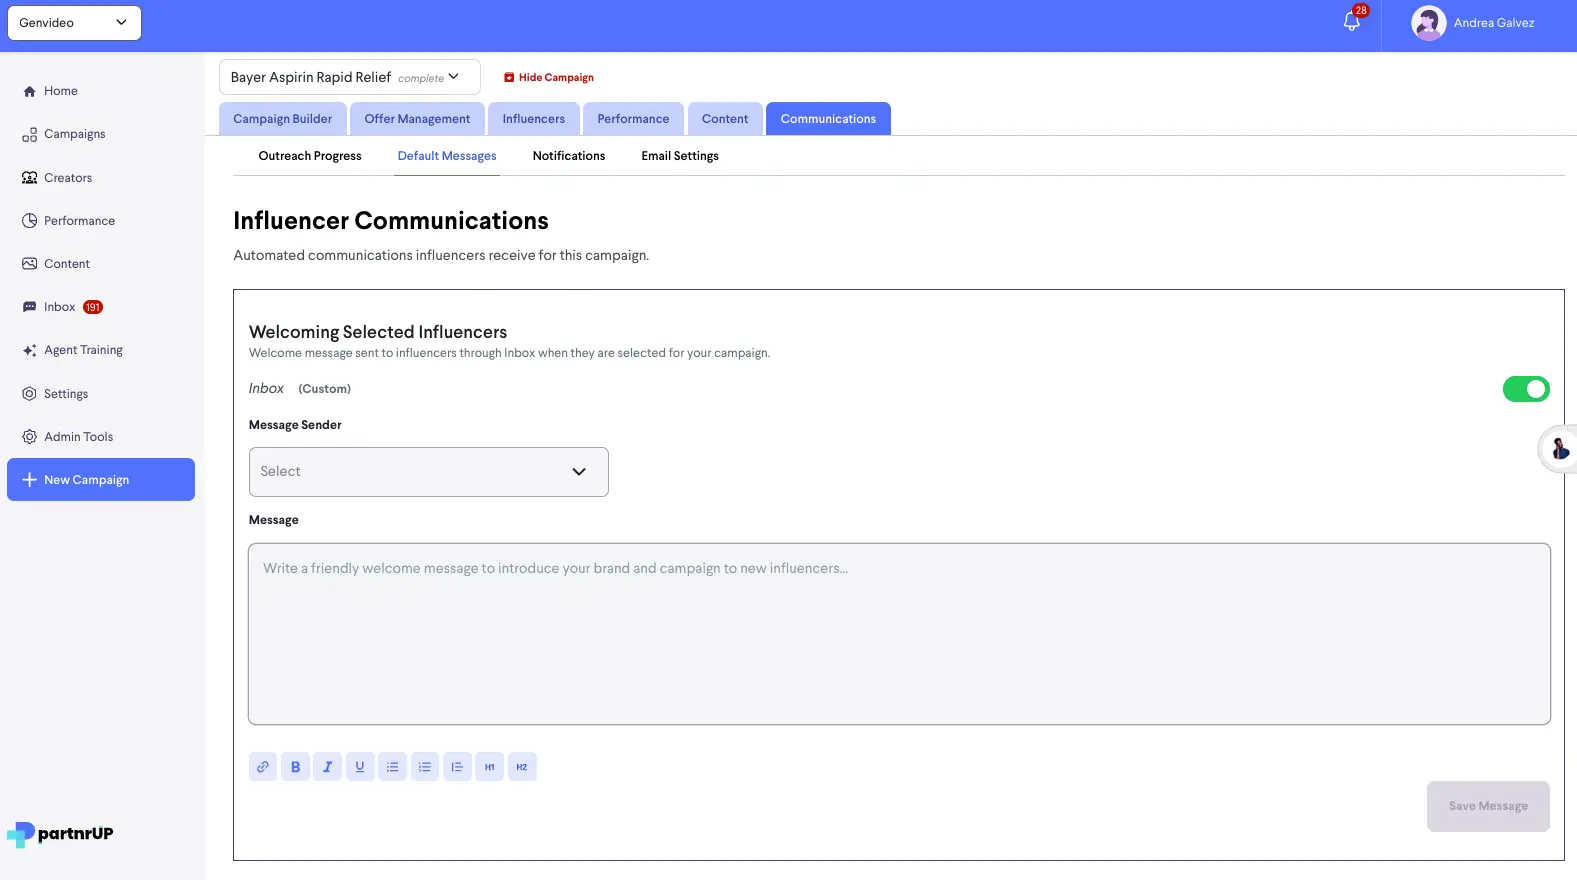Click into the welcome message text area
1577x880 pixels.
pos(899,634)
